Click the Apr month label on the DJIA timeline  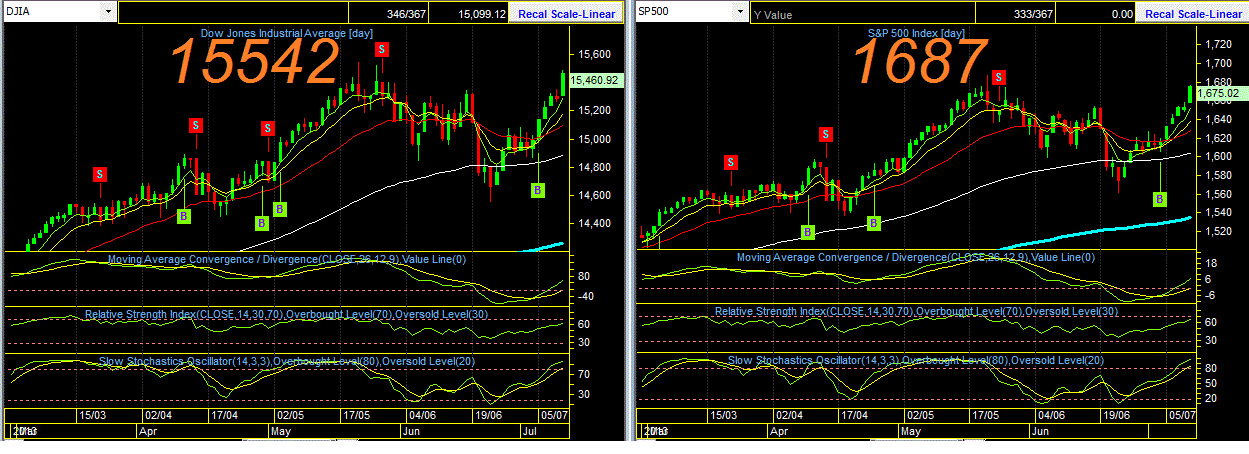pos(148,432)
